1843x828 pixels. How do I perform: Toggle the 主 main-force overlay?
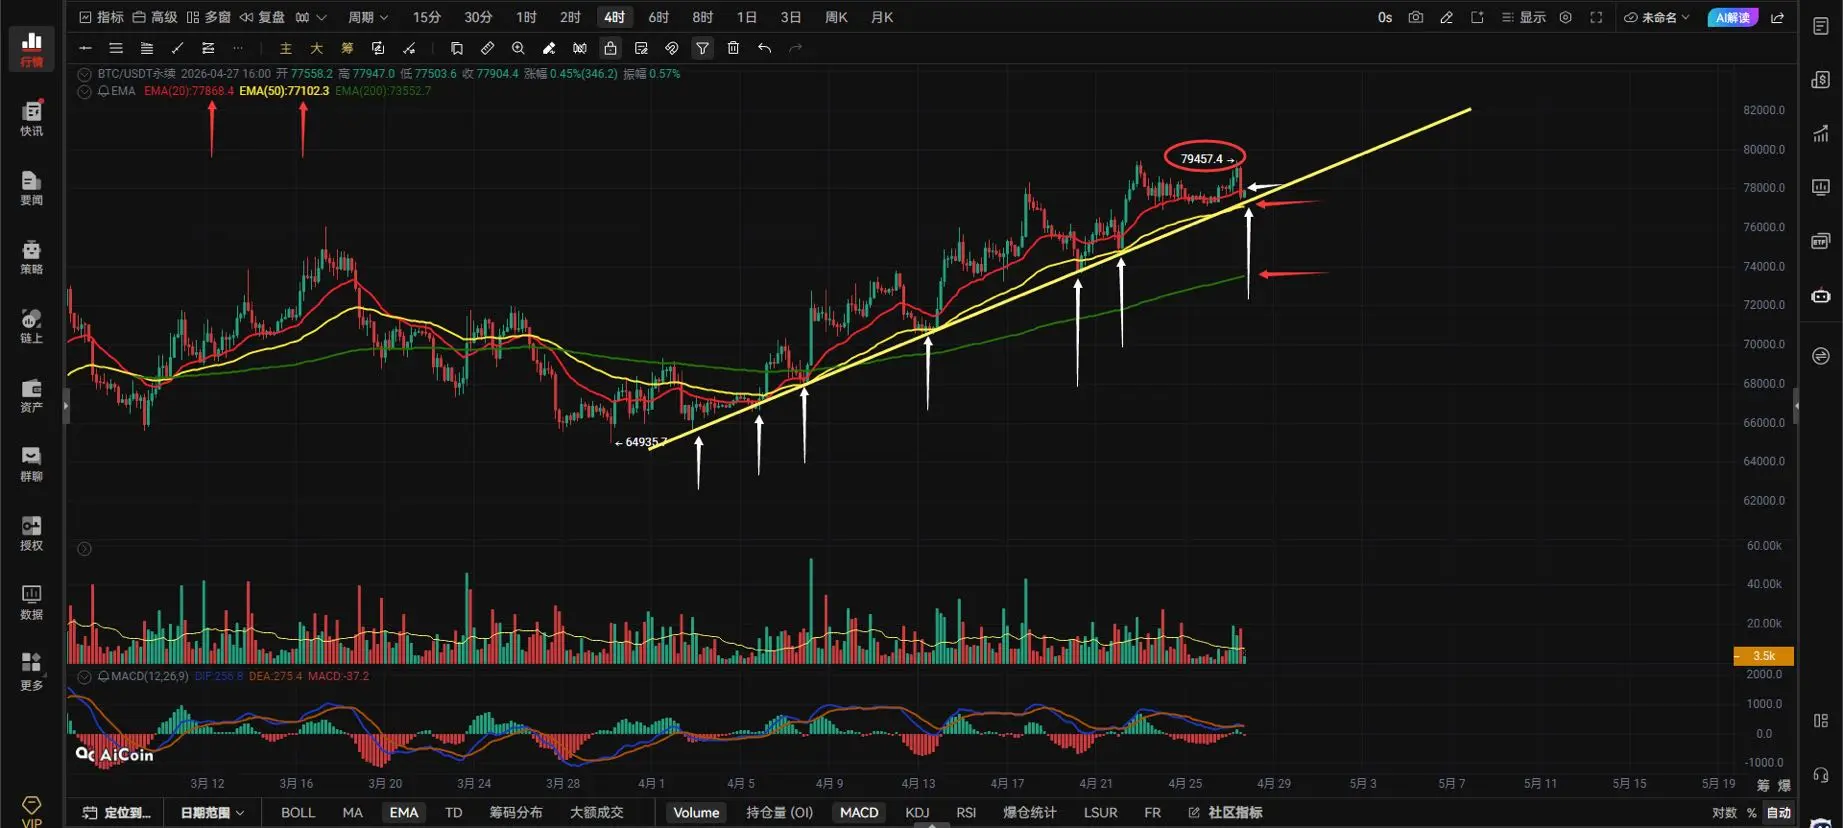pyautogui.click(x=286, y=48)
